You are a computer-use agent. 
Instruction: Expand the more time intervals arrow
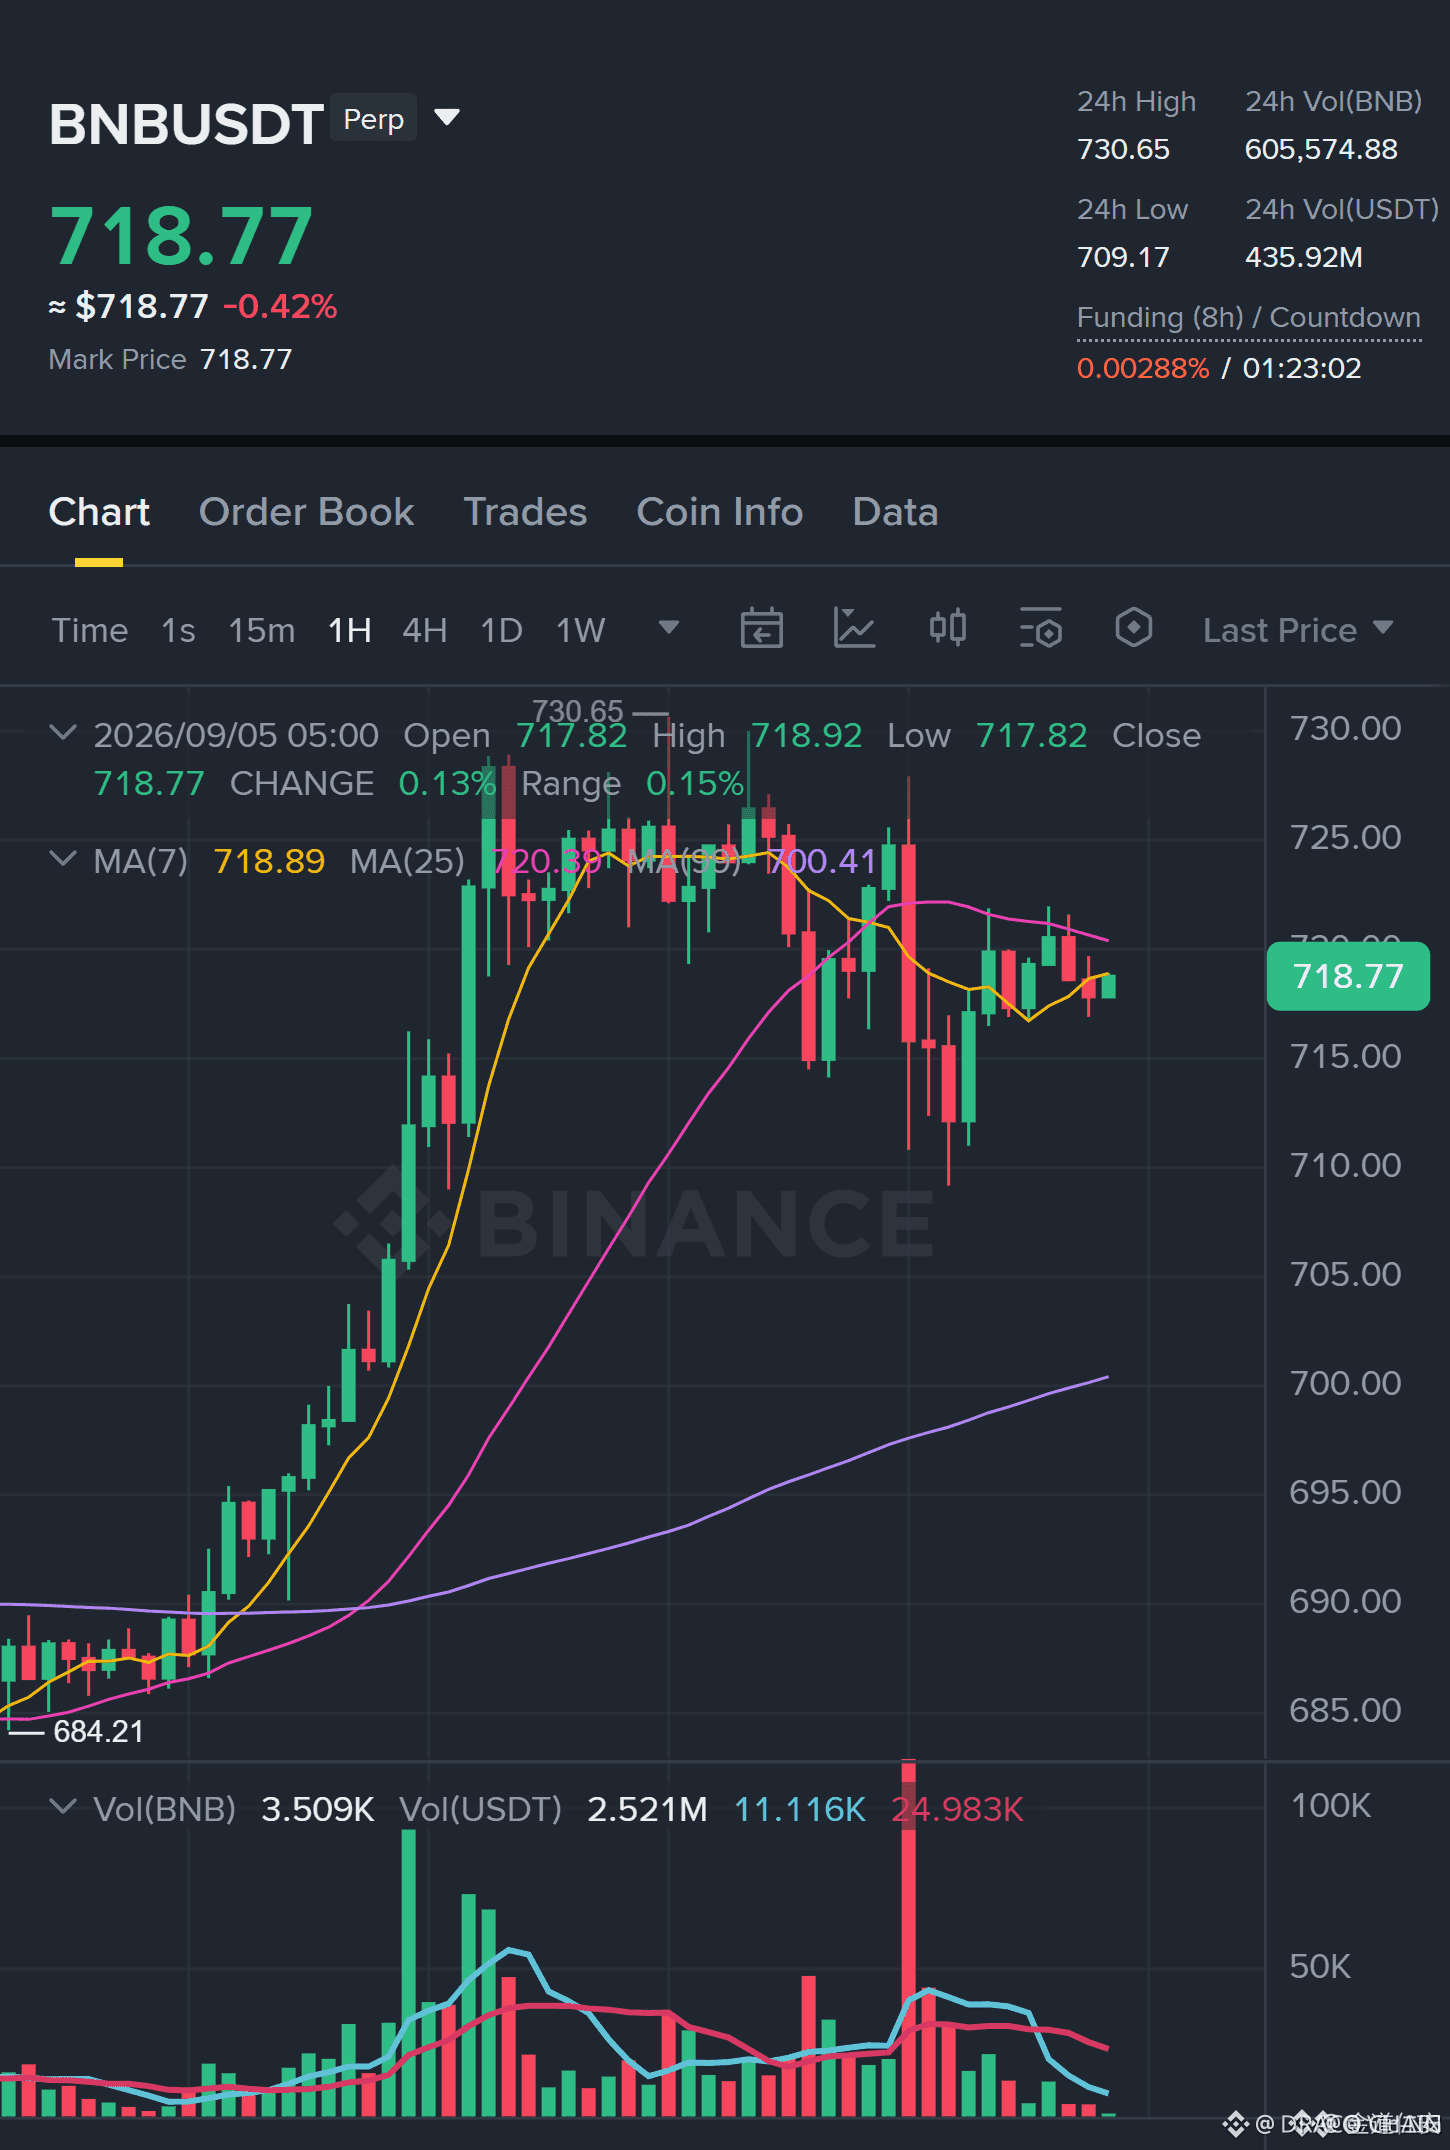pyautogui.click(x=669, y=628)
